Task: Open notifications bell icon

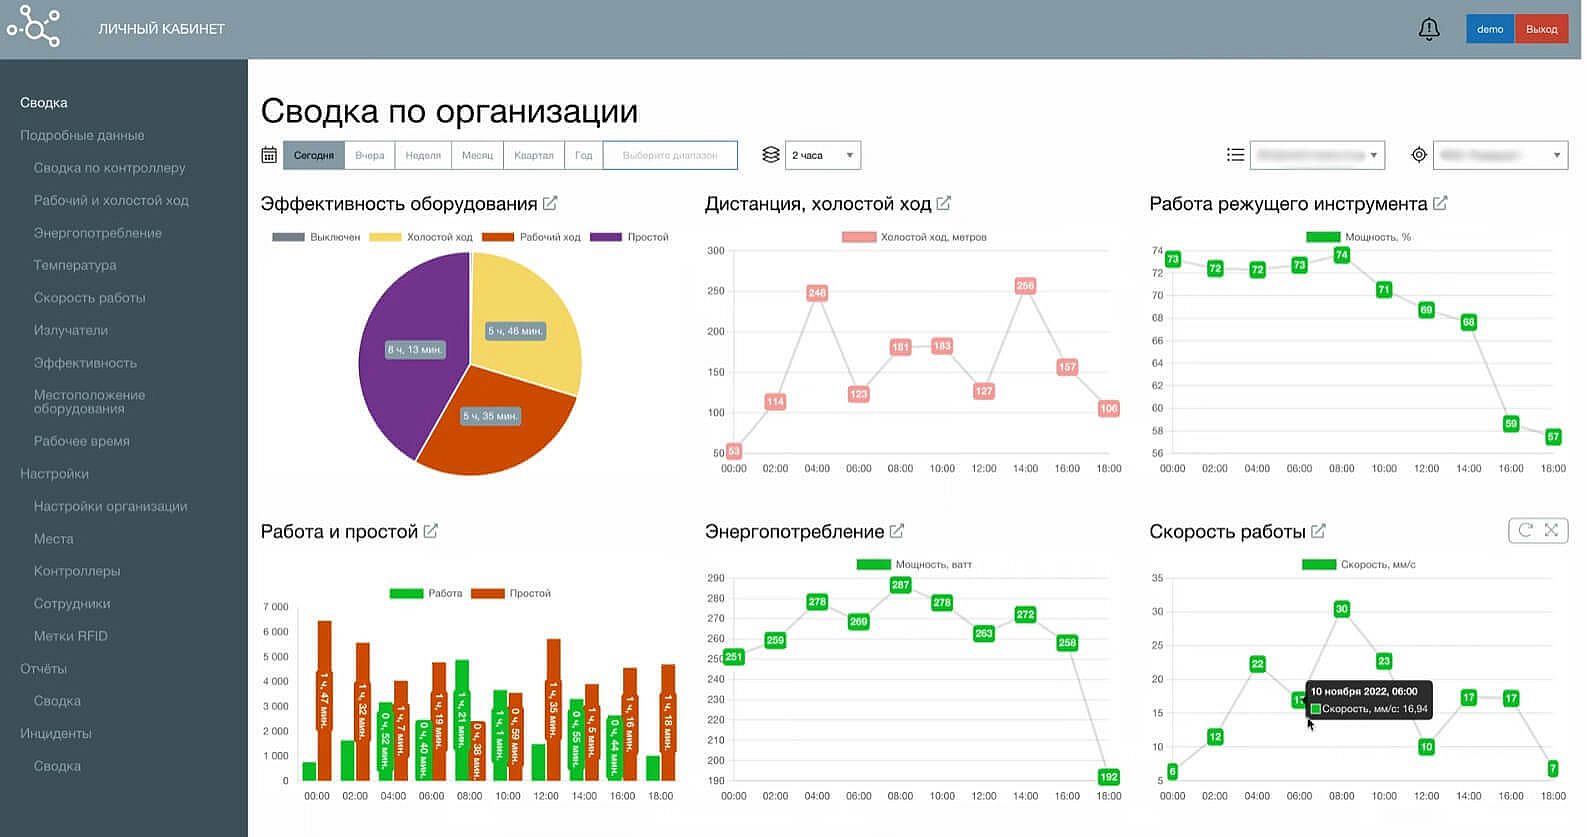Action: click(x=1429, y=29)
